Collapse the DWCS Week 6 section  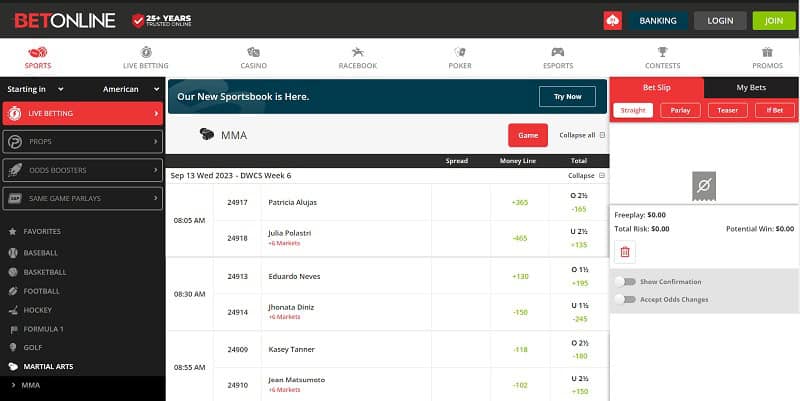coord(586,176)
